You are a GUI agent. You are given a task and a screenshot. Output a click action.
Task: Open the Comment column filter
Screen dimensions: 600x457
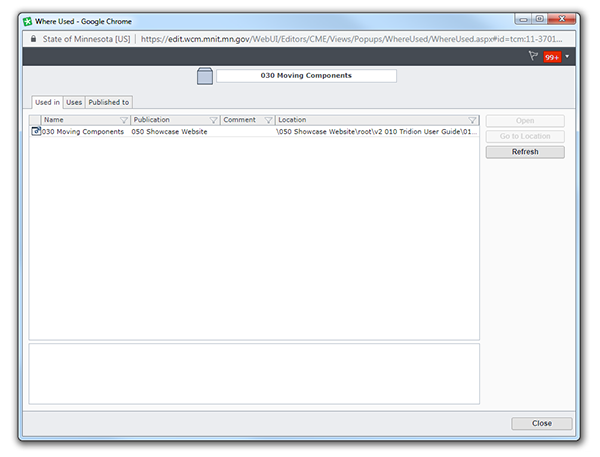pyautogui.click(x=268, y=120)
